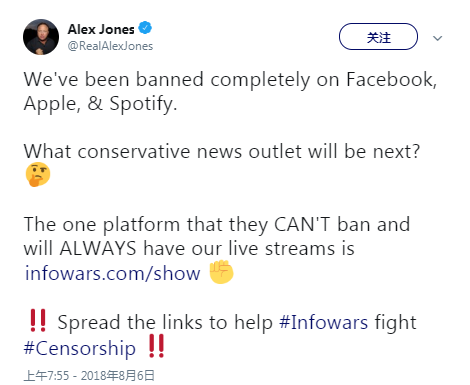Click the sentence about Facebook ban
Image resolution: width=470 pixels, height=385 pixels.
pos(230,80)
